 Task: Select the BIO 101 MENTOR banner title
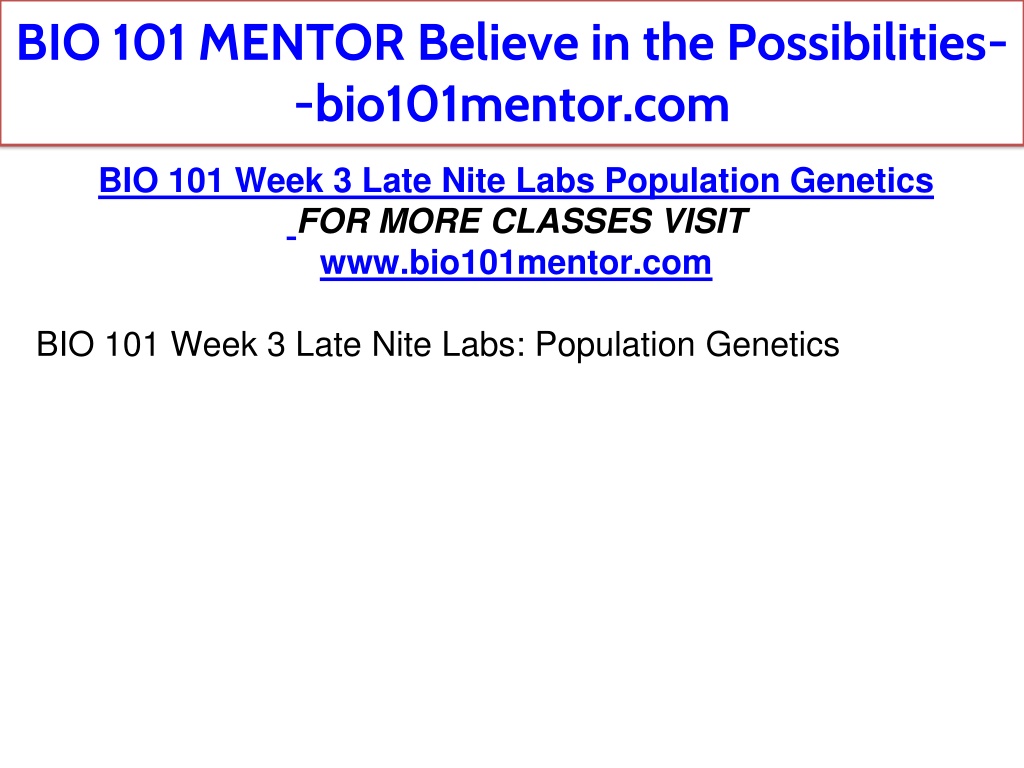(x=512, y=73)
